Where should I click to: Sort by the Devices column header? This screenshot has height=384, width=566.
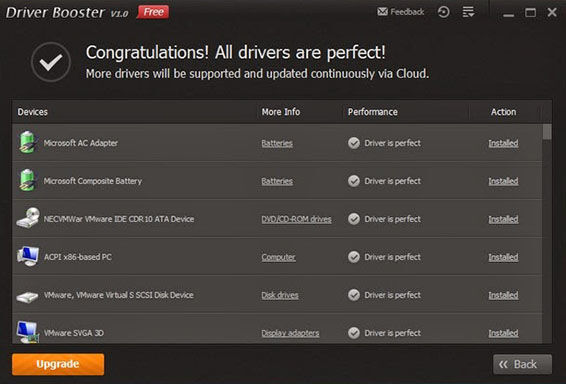coord(32,112)
